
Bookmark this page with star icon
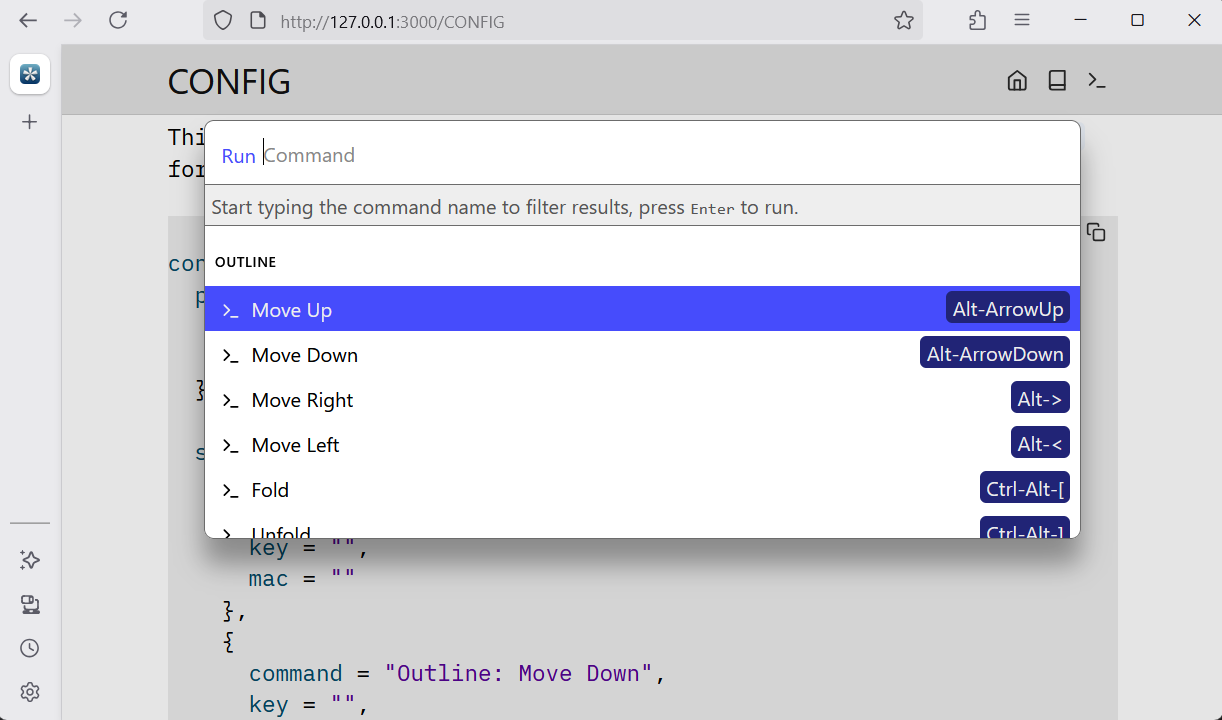point(904,20)
